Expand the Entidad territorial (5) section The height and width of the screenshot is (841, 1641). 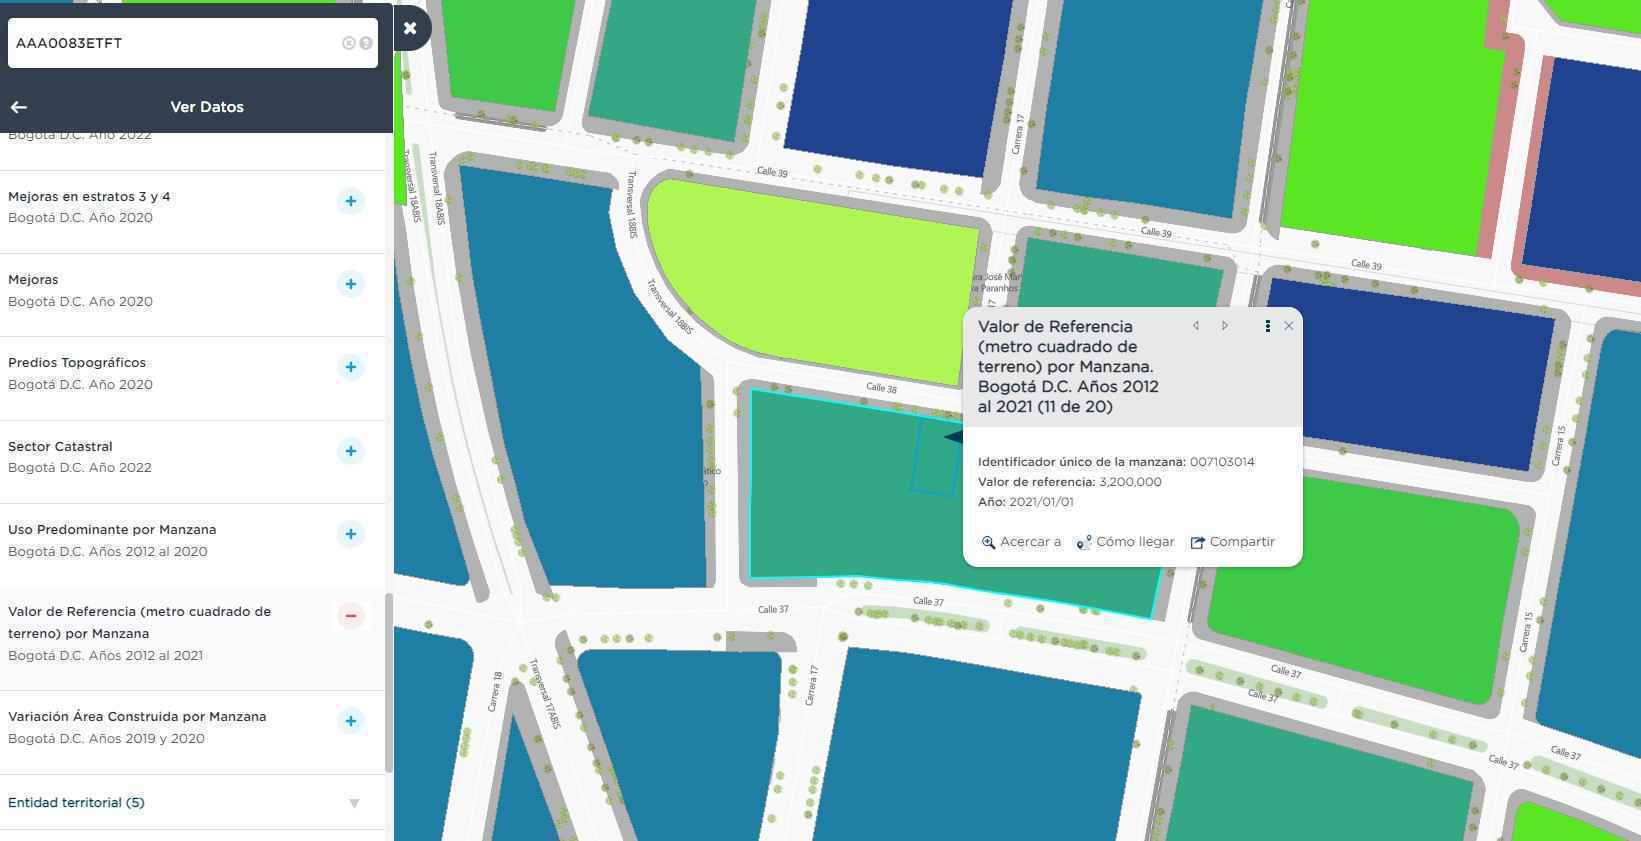coord(354,803)
